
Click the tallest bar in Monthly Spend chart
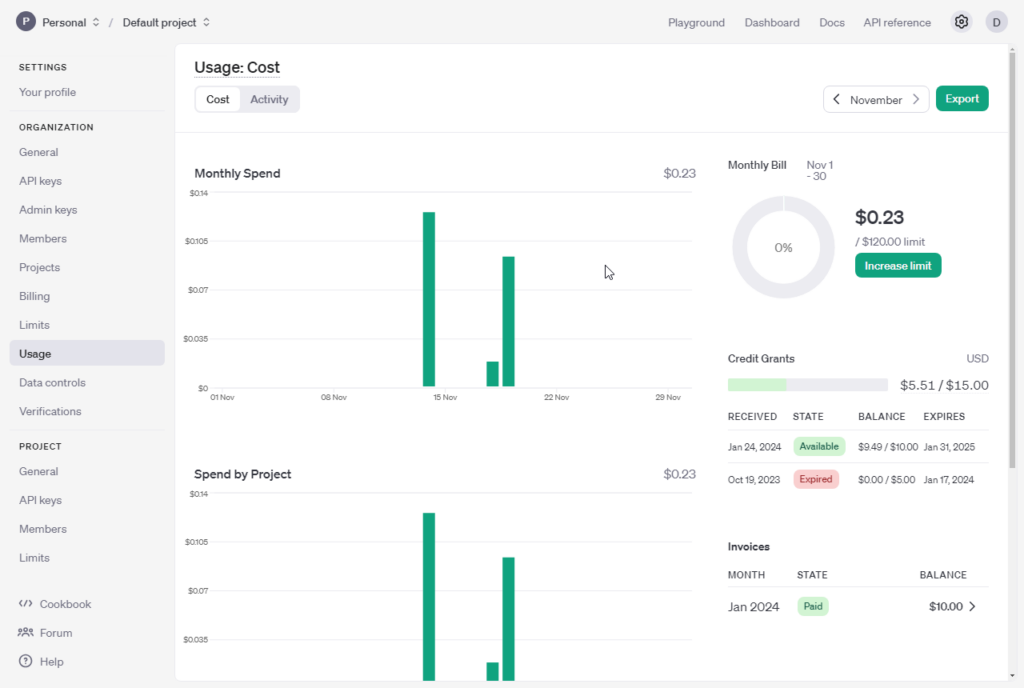[x=428, y=299]
